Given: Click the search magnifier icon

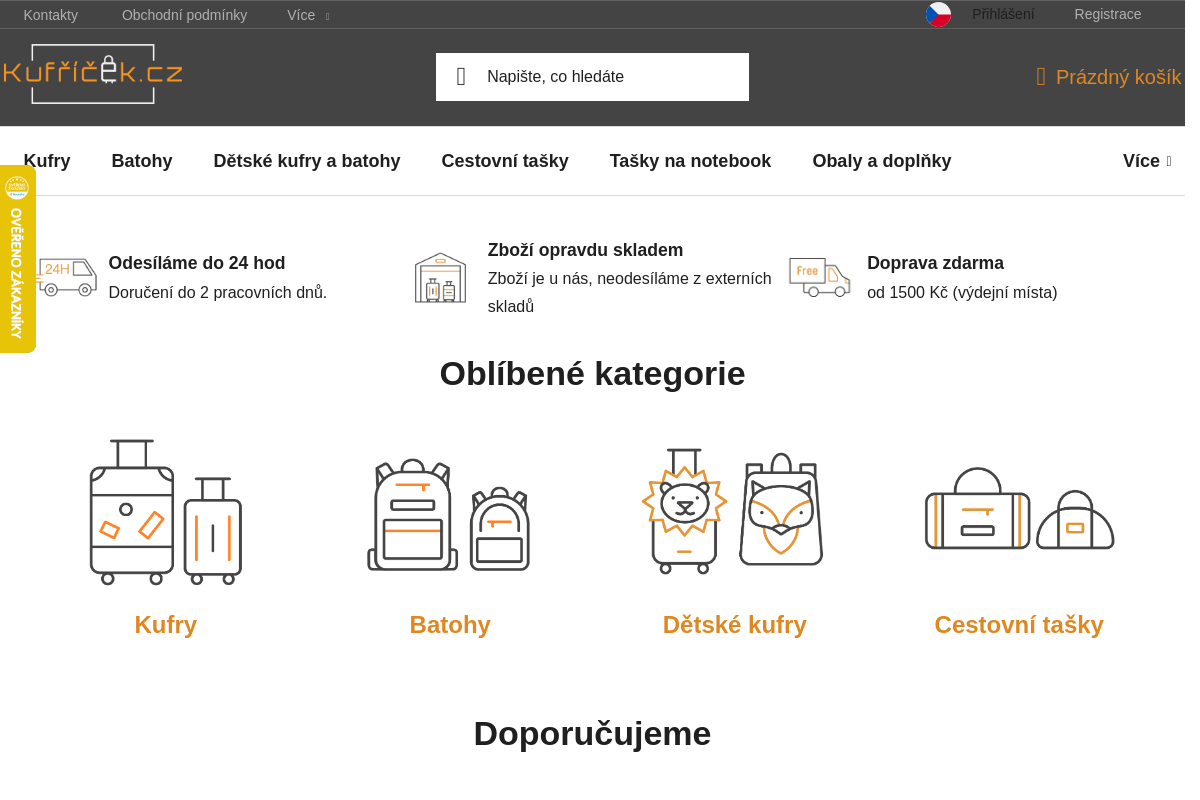Looking at the screenshot, I should [461, 76].
